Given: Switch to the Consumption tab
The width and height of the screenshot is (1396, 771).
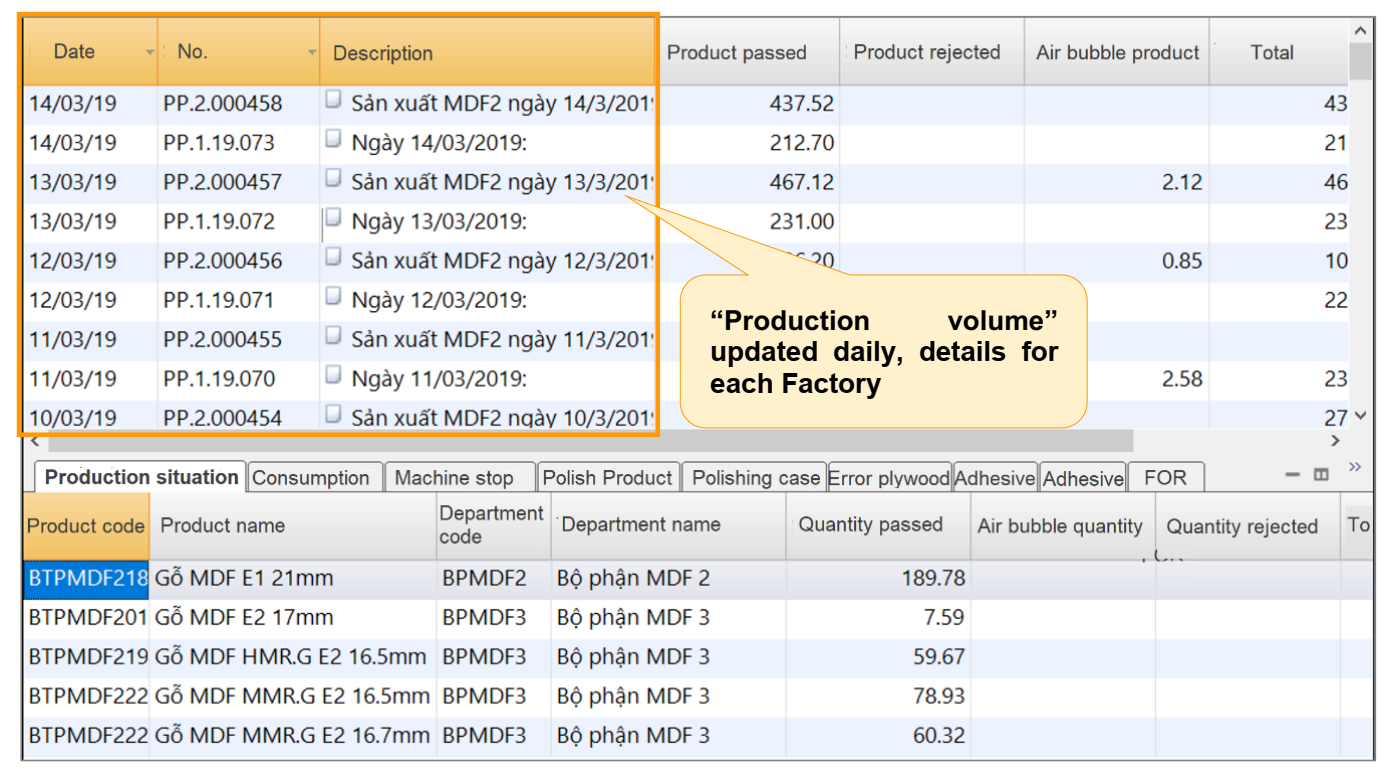Looking at the screenshot, I should (x=311, y=478).
